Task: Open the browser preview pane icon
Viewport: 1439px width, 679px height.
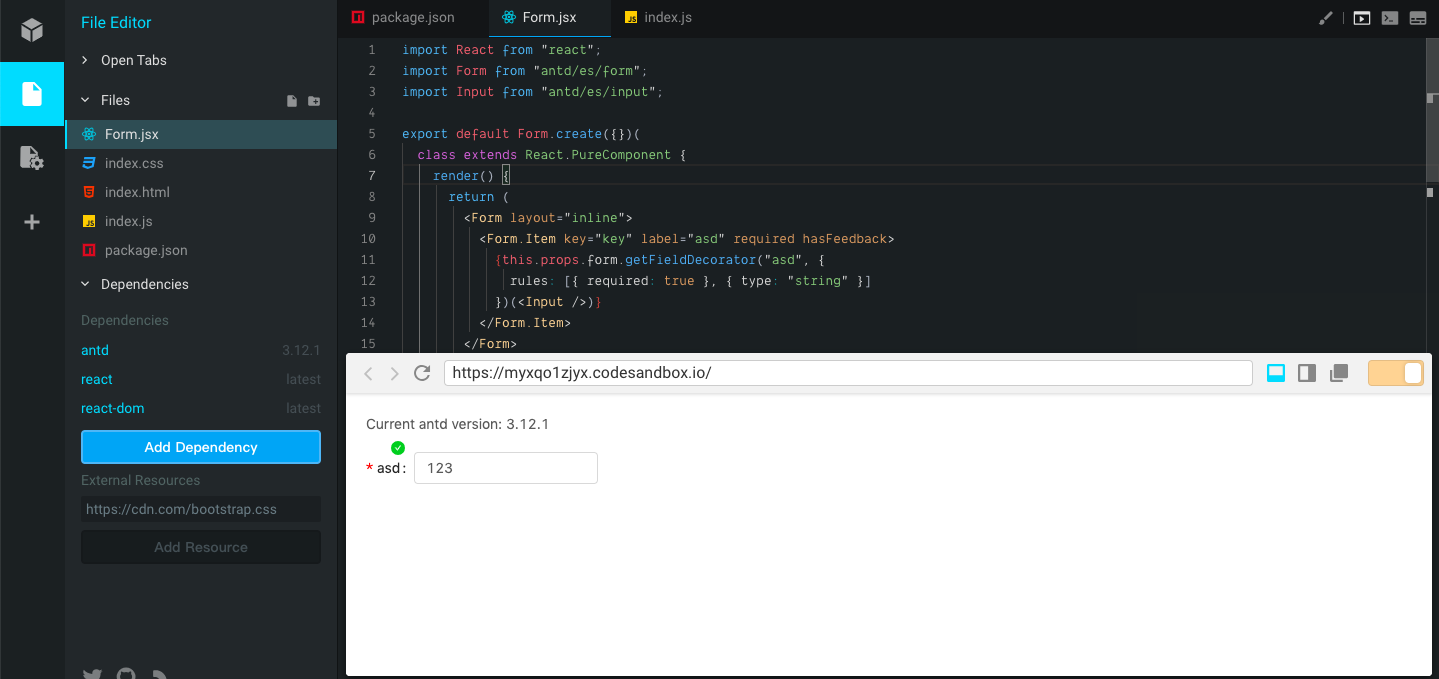Action: (1361, 17)
